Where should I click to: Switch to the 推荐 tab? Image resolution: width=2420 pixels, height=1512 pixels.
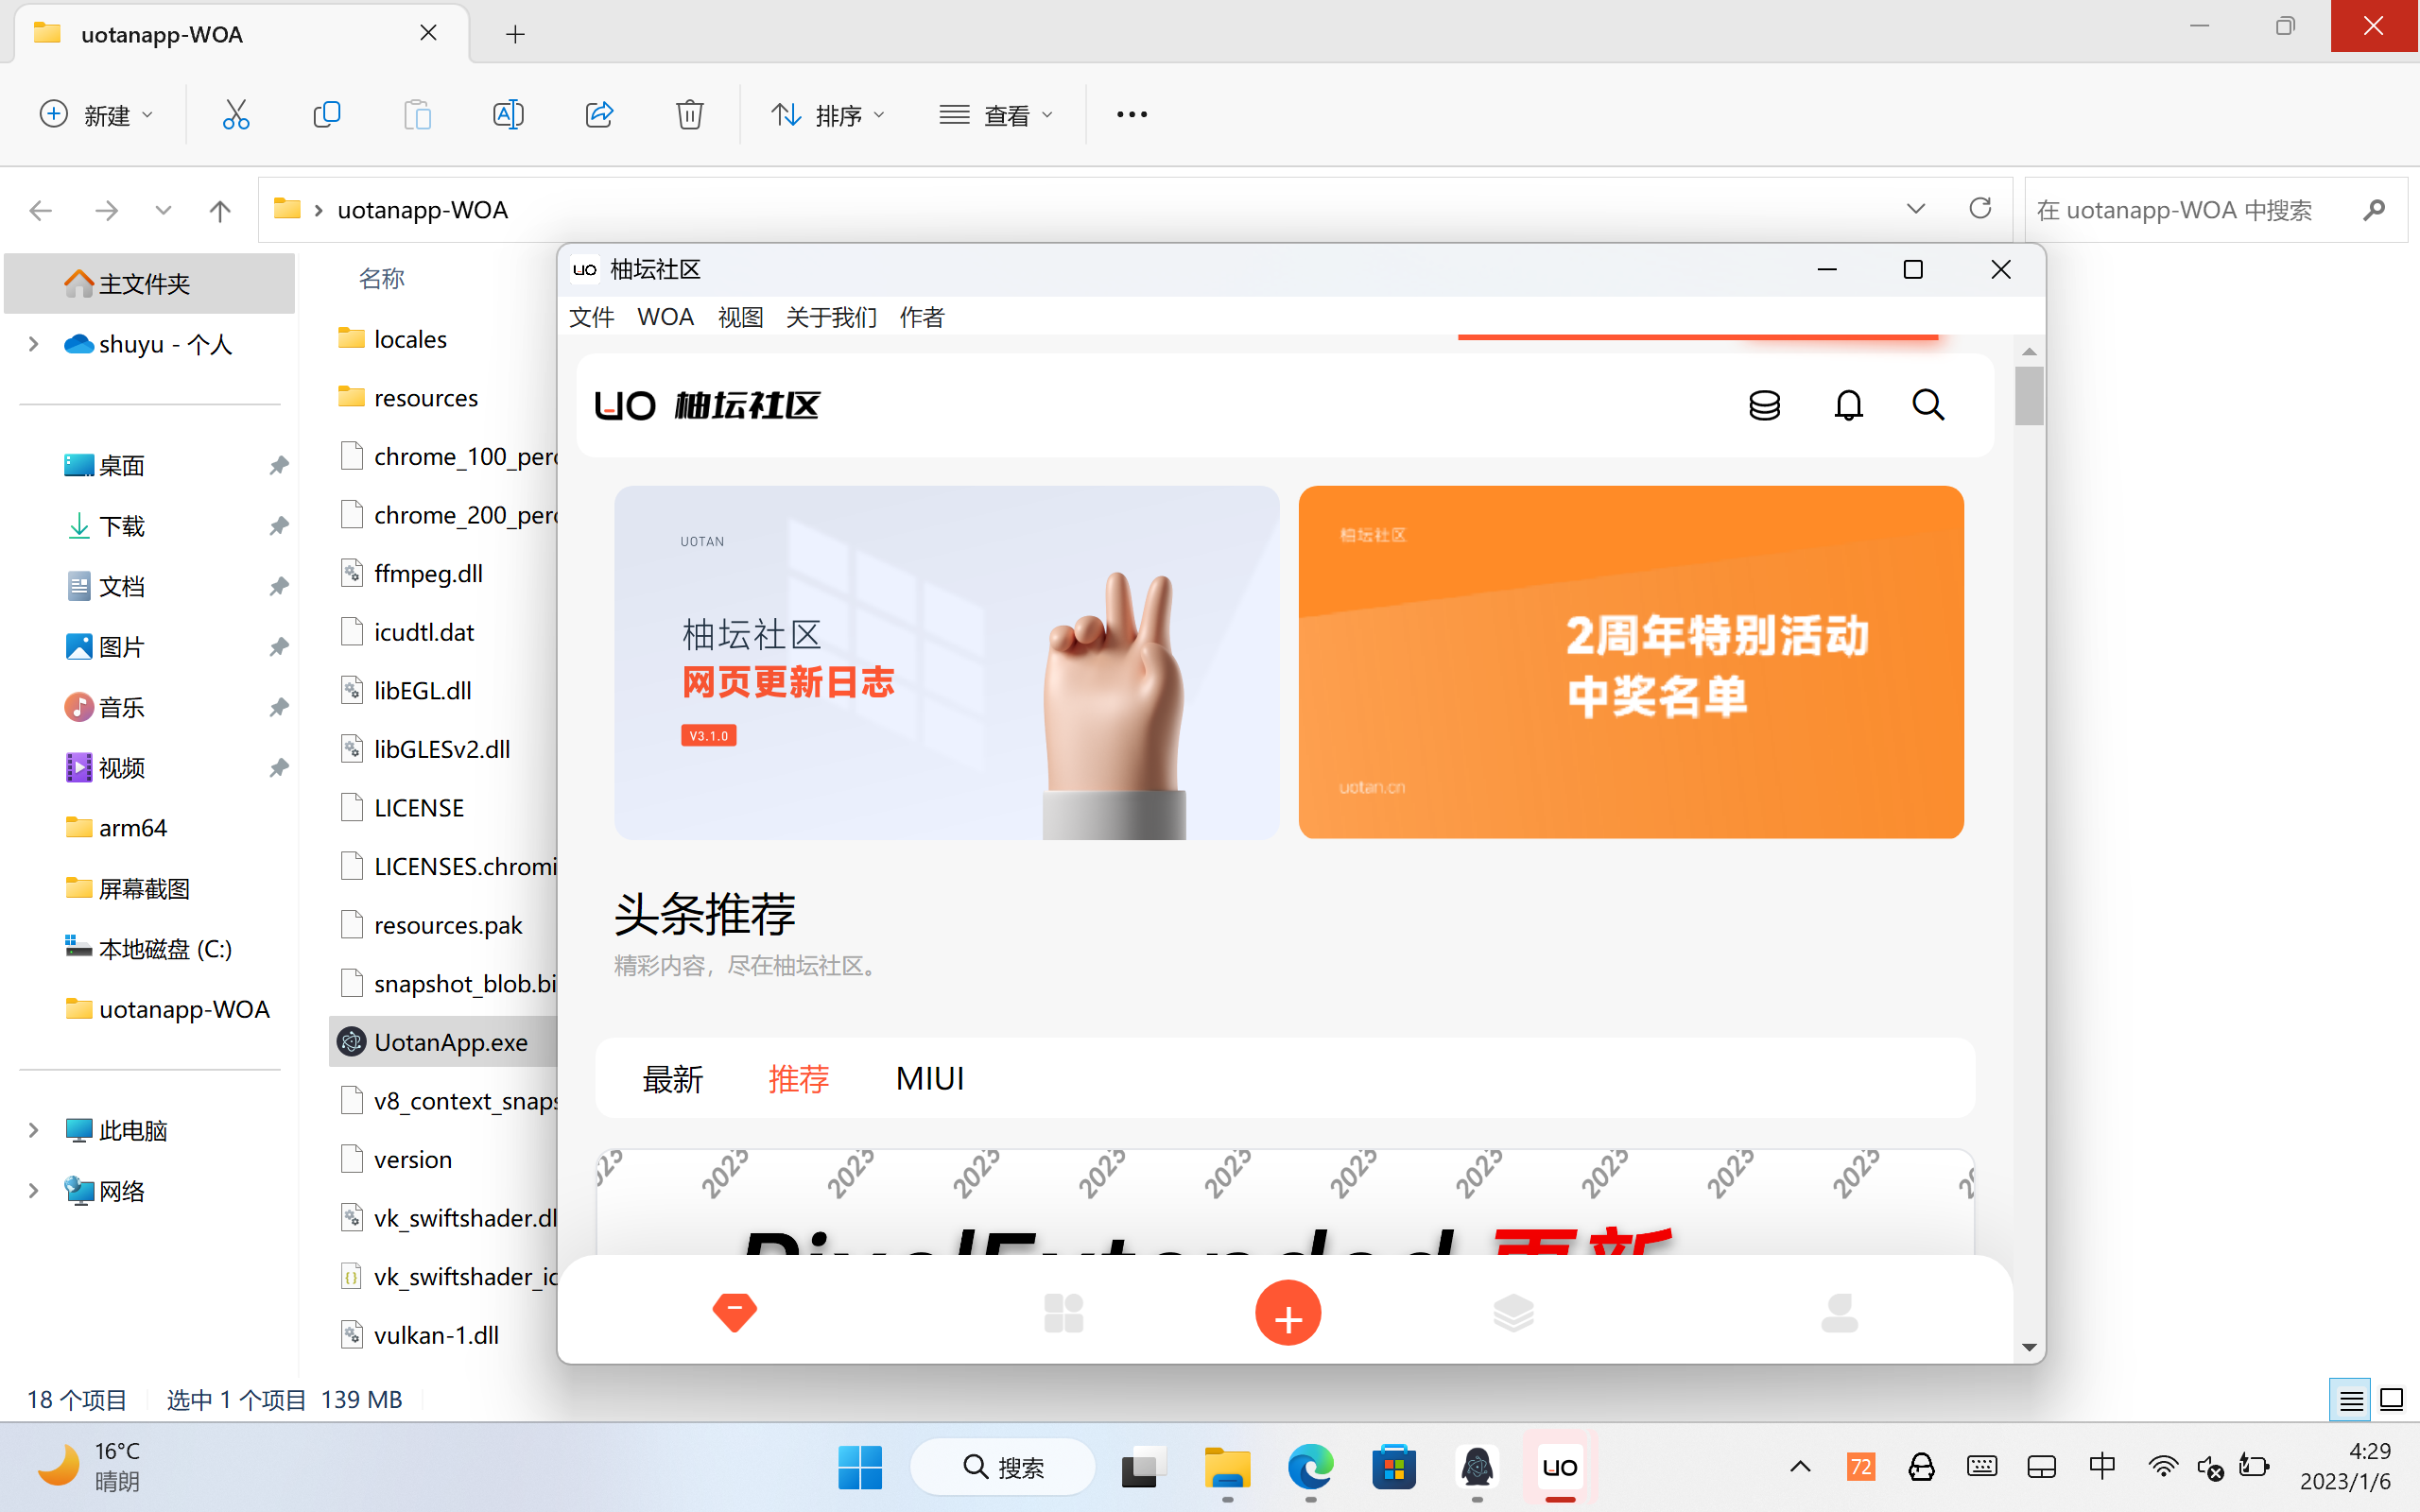pyautogui.click(x=798, y=1078)
